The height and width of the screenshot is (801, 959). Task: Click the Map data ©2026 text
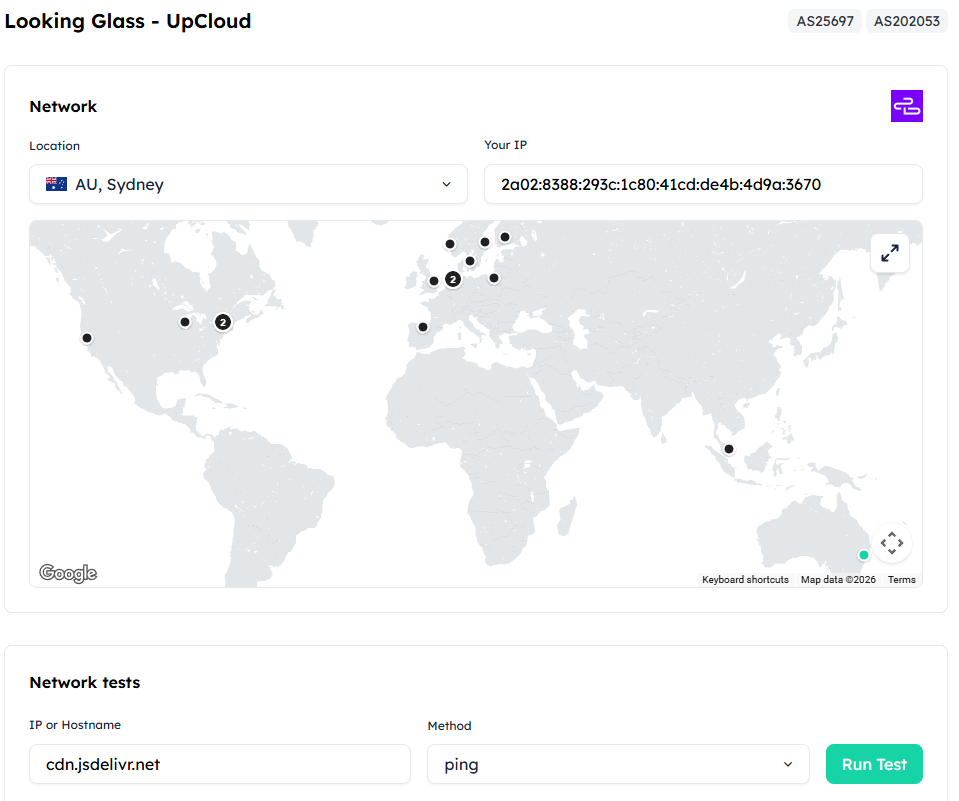(838, 580)
